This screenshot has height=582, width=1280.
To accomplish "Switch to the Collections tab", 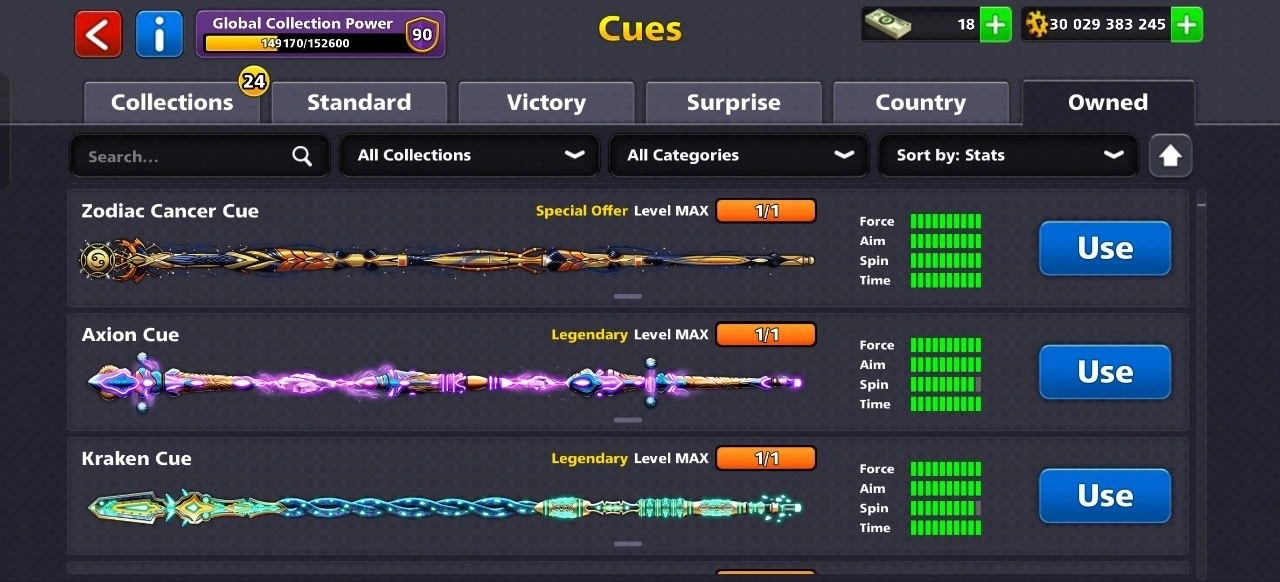I will 172,103.
